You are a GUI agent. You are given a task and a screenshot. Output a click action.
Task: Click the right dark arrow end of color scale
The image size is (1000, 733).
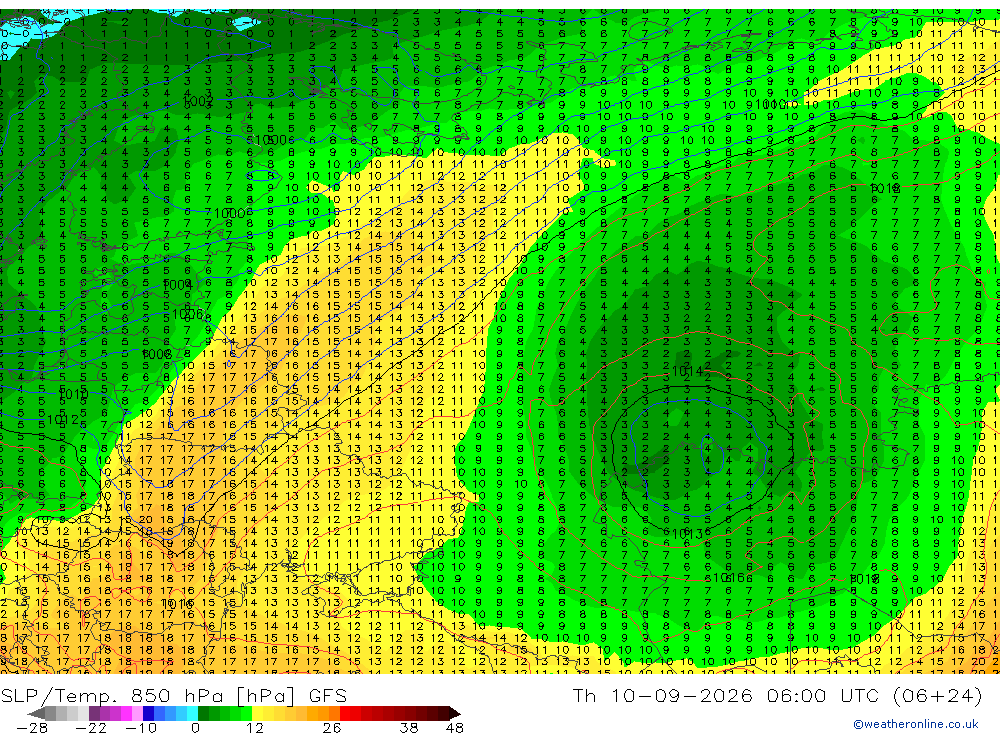(x=455, y=714)
